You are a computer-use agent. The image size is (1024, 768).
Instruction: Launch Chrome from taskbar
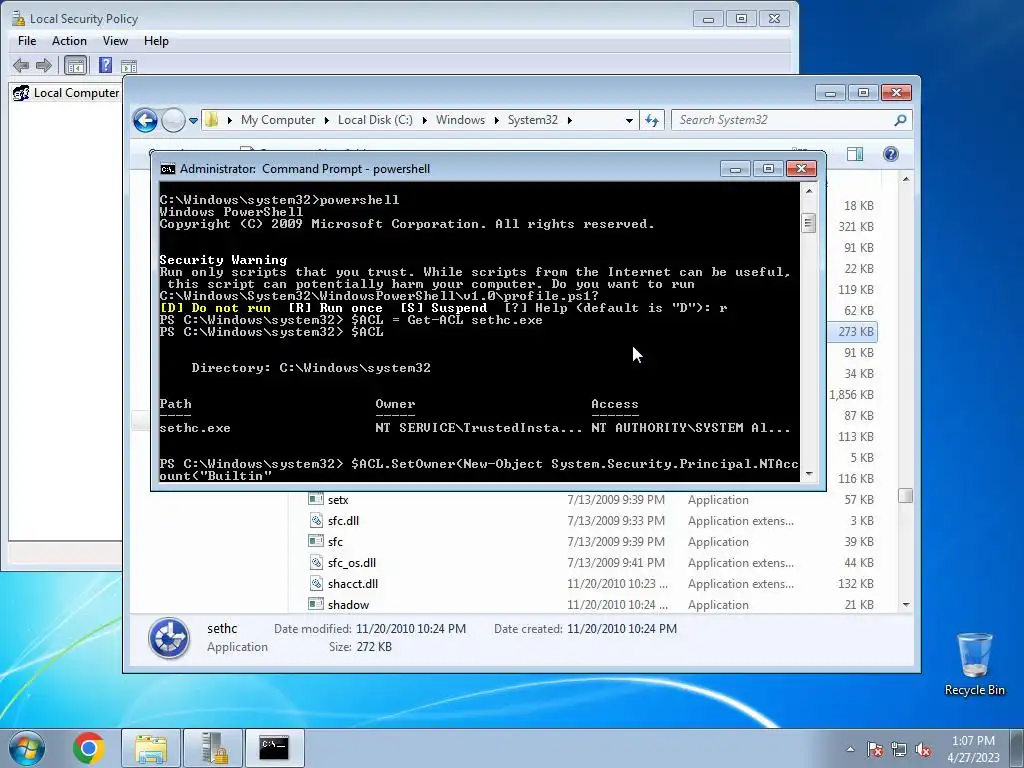tap(89, 748)
